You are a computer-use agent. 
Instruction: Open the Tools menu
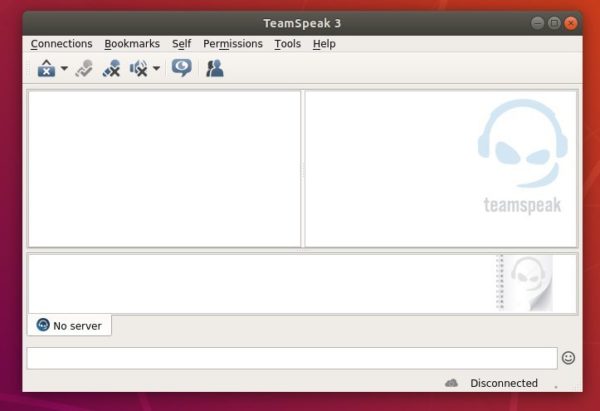[x=287, y=44]
